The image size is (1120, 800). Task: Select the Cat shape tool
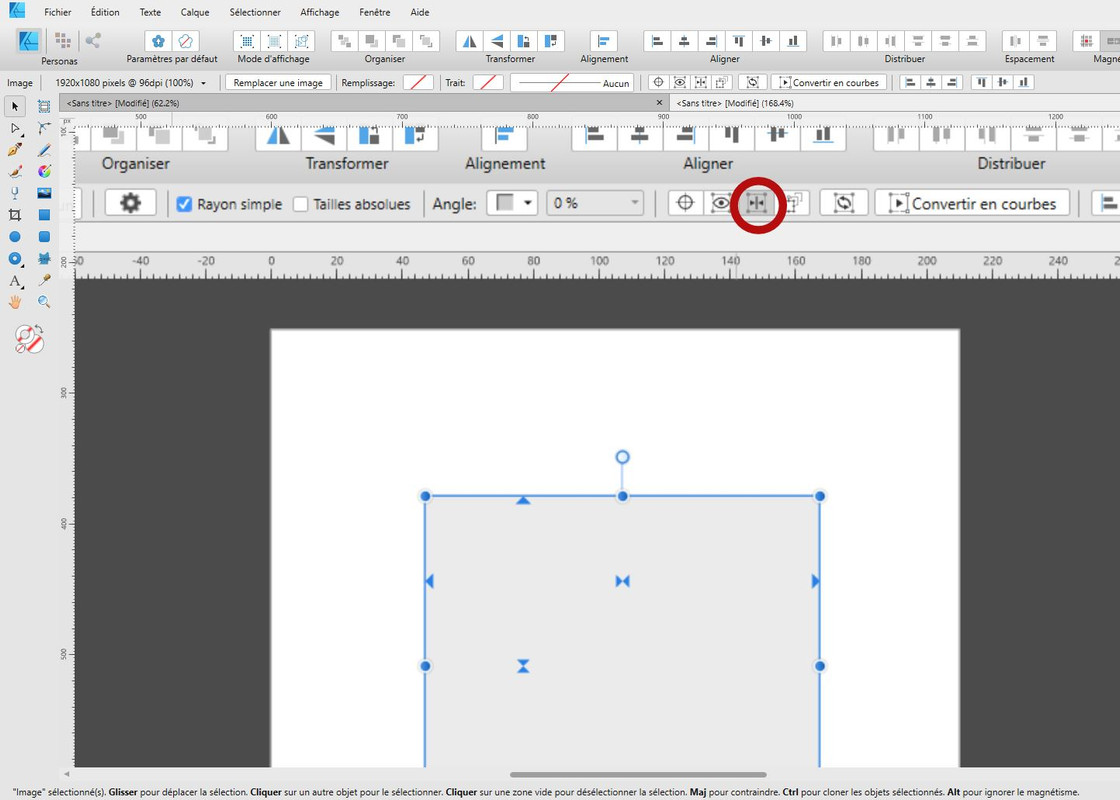(44, 259)
